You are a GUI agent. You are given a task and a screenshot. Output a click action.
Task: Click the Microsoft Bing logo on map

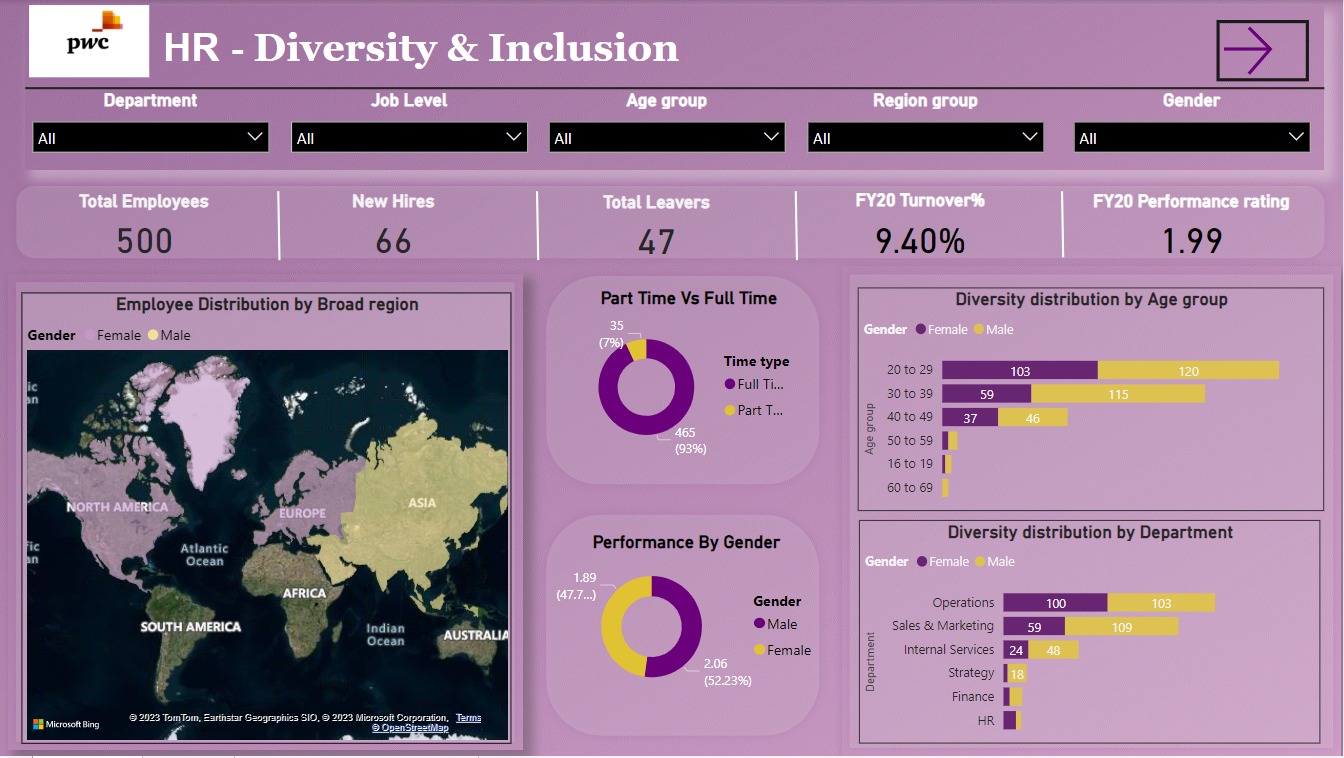(x=66, y=724)
